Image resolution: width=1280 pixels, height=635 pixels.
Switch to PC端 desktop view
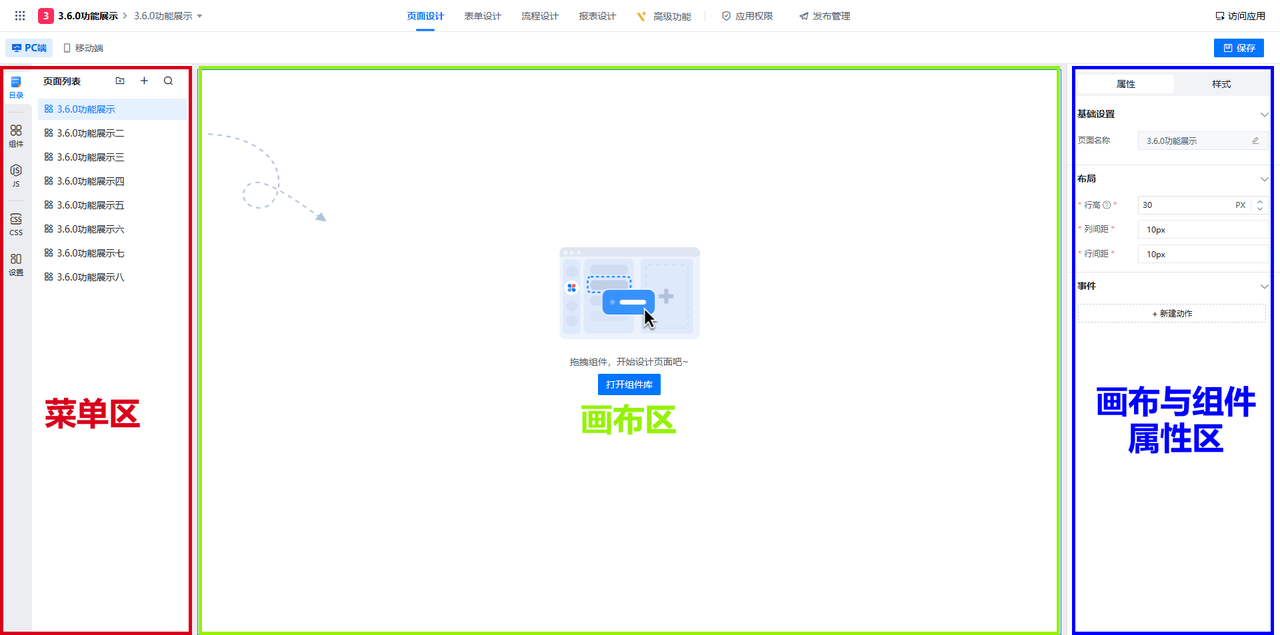tap(29, 48)
